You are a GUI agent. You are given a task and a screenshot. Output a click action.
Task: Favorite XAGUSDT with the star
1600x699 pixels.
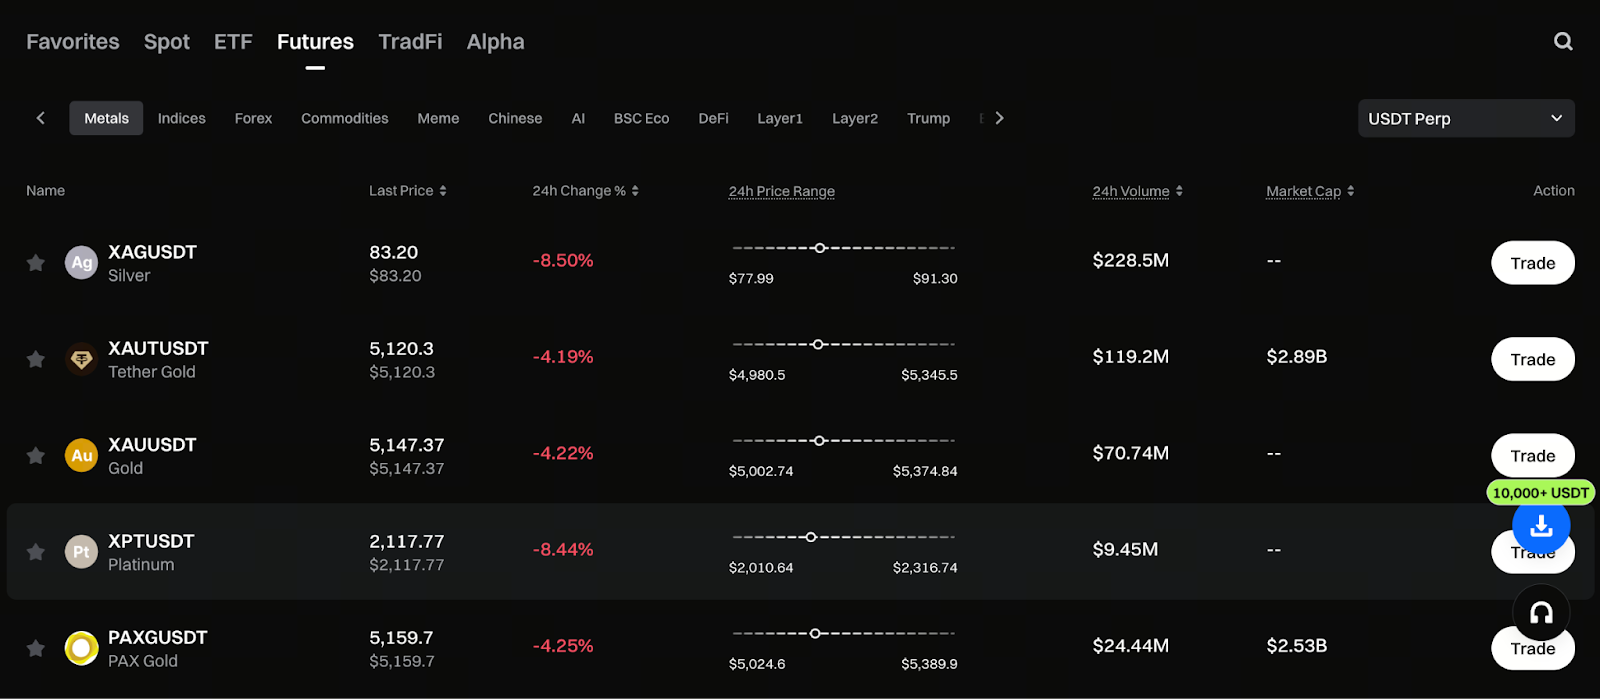(x=36, y=263)
